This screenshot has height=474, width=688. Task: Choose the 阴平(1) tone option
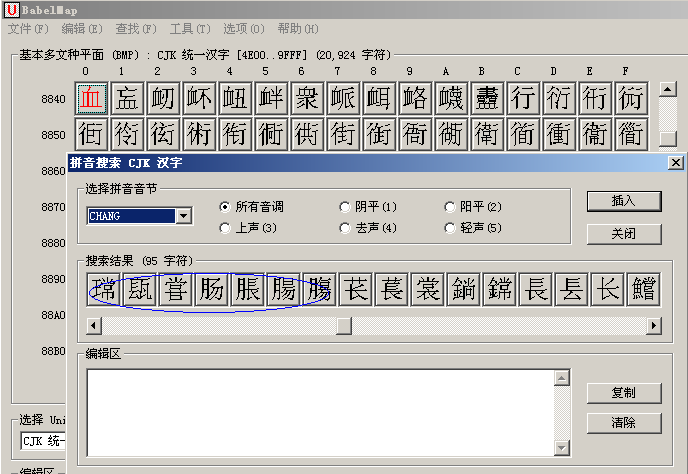point(345,207)
